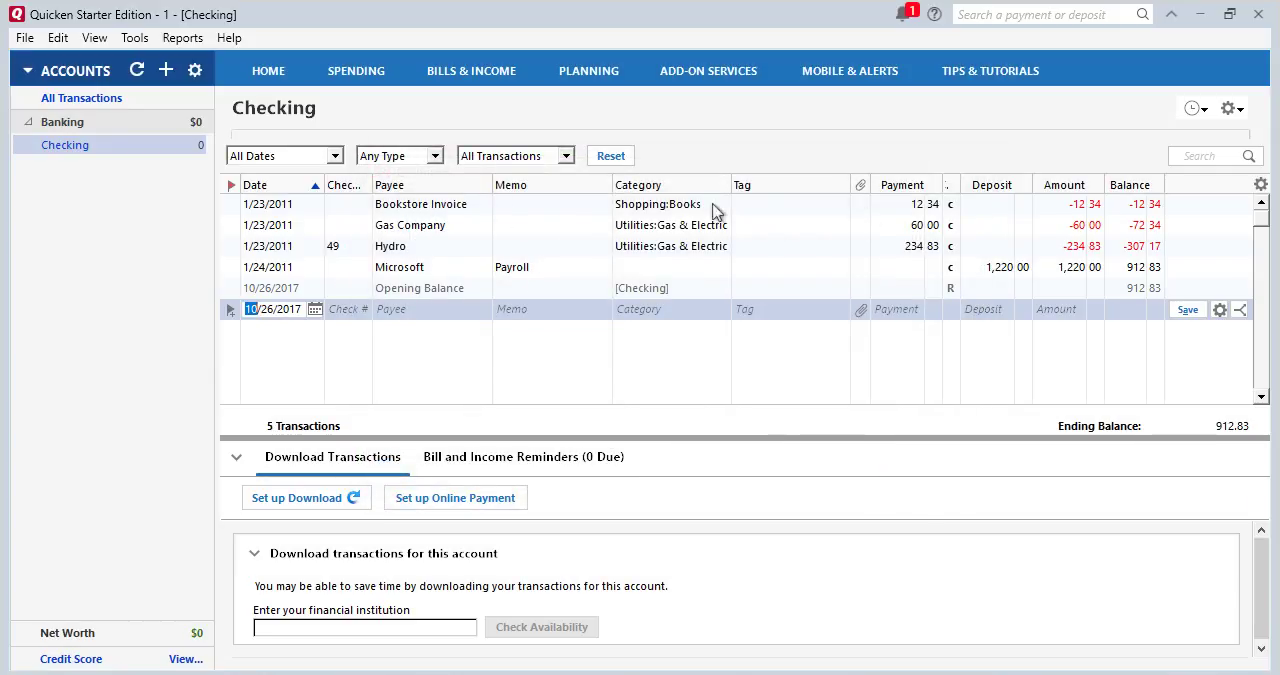Click the search payment or deposit field
1280x675 pixels.
[1043, 14]
